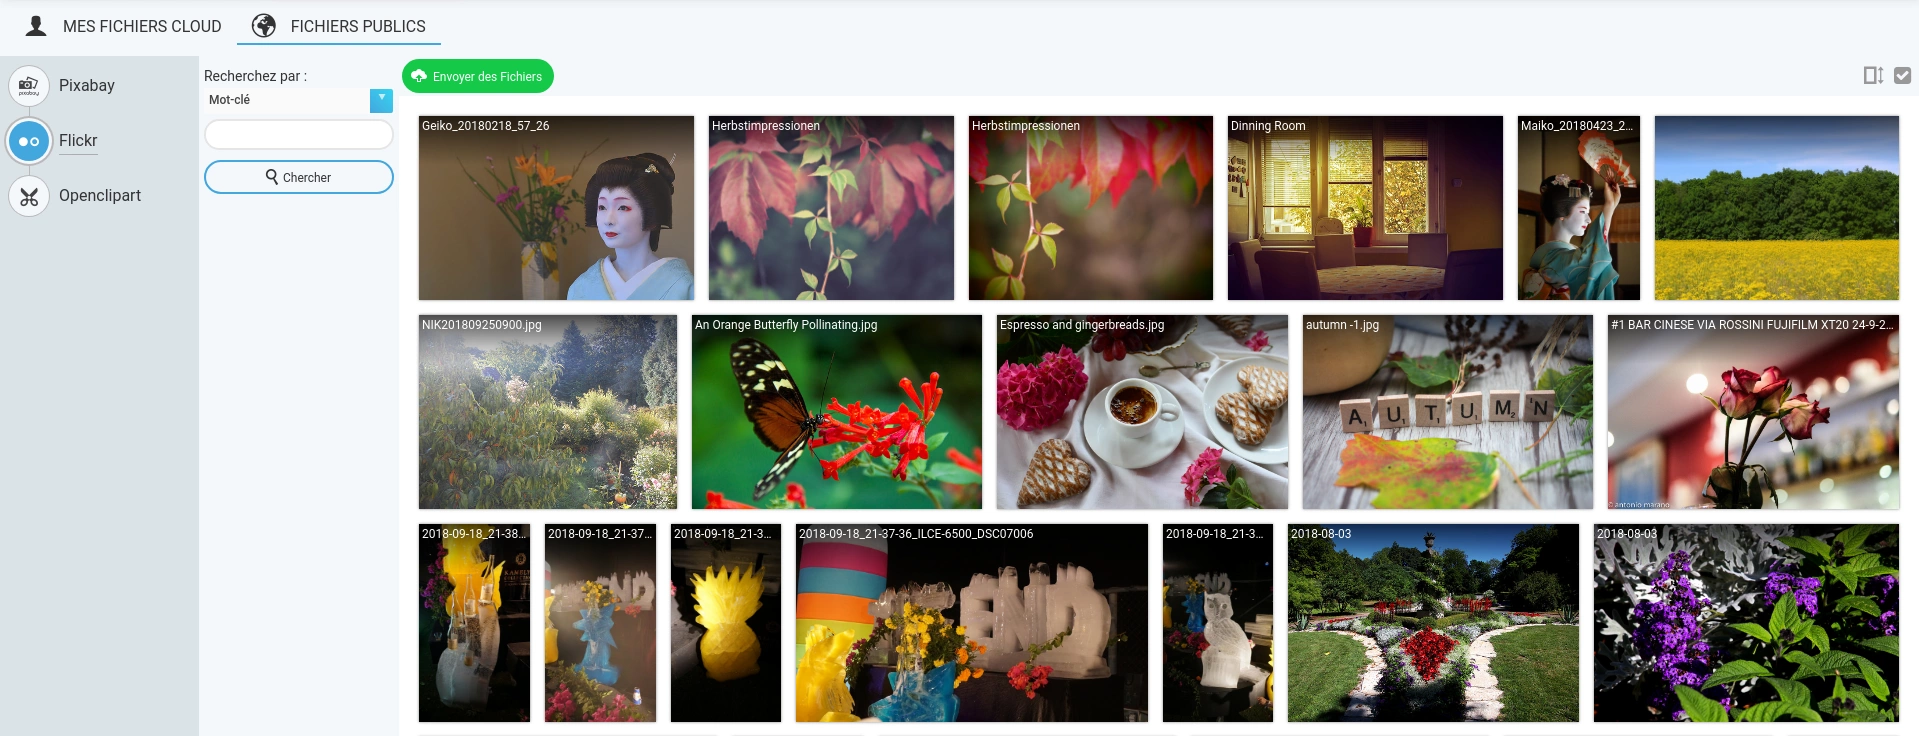Viewport: 1919px width, 736px height.
Task: Switch to MES FICHIERS CLOUD tab
Action: (123, 26)
